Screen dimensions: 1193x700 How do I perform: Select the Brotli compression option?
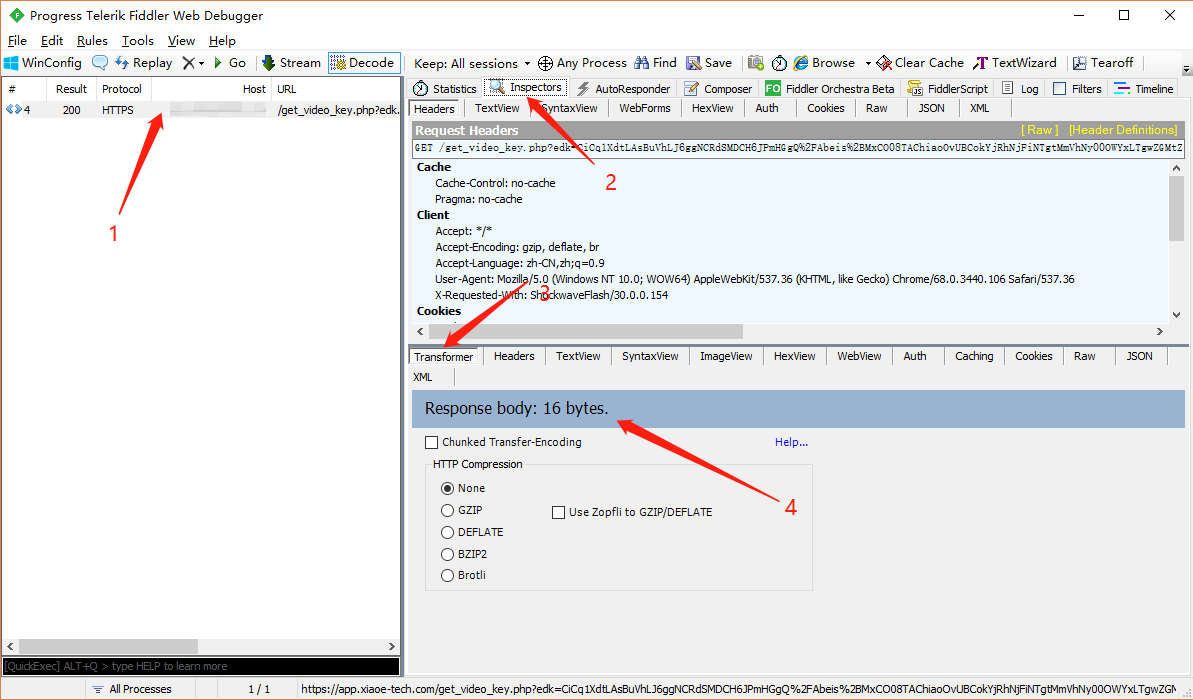pyautogui.click(x=447, y=575)
